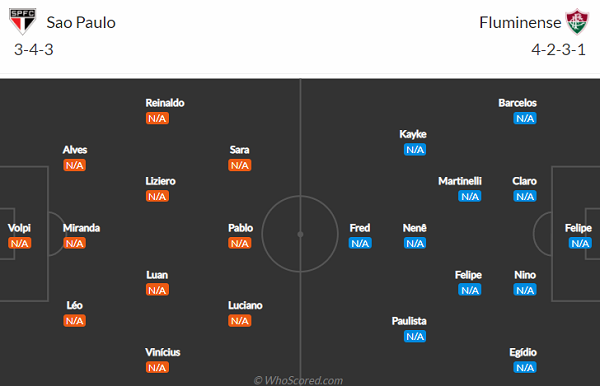The width and height of the screenshot is (600, 386).
Task: Click Reinaldo's orange N/A rating badge
Action: pos(157,118)
